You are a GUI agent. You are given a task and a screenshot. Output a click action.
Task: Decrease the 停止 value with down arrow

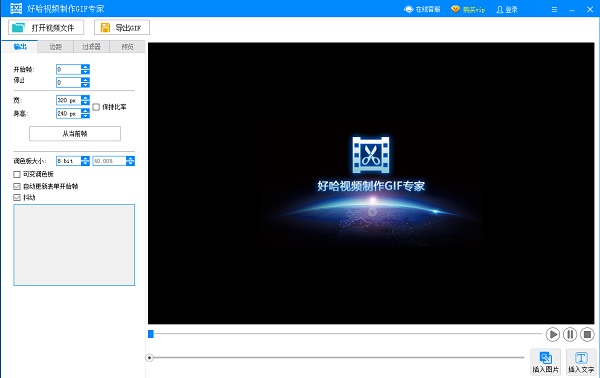coord(85,85)
